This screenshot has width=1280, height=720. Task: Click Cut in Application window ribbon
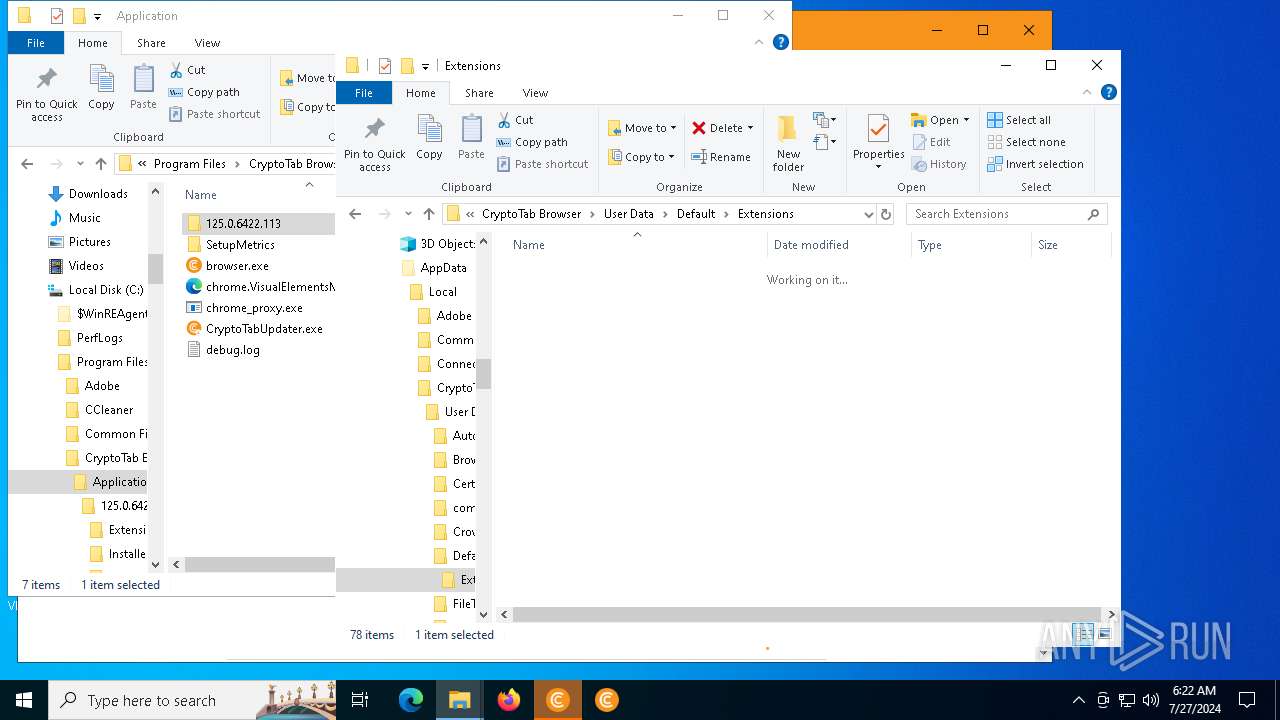(x=187, y=70)
